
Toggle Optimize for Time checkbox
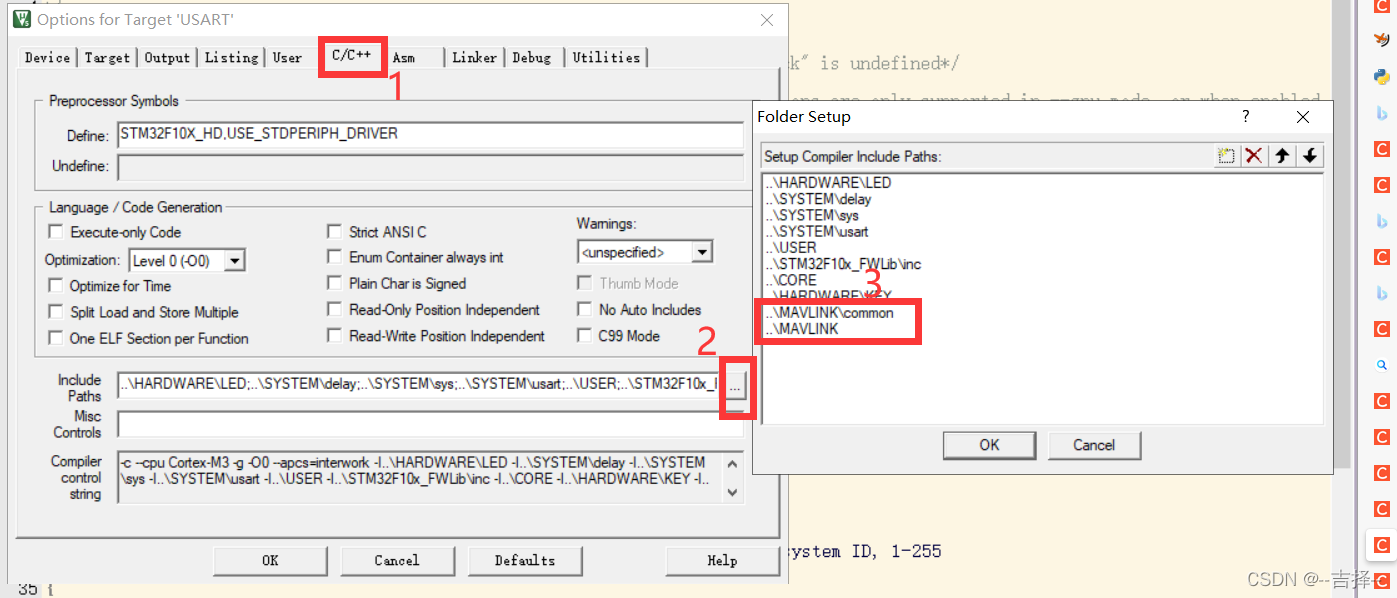(x=55, y=285)
